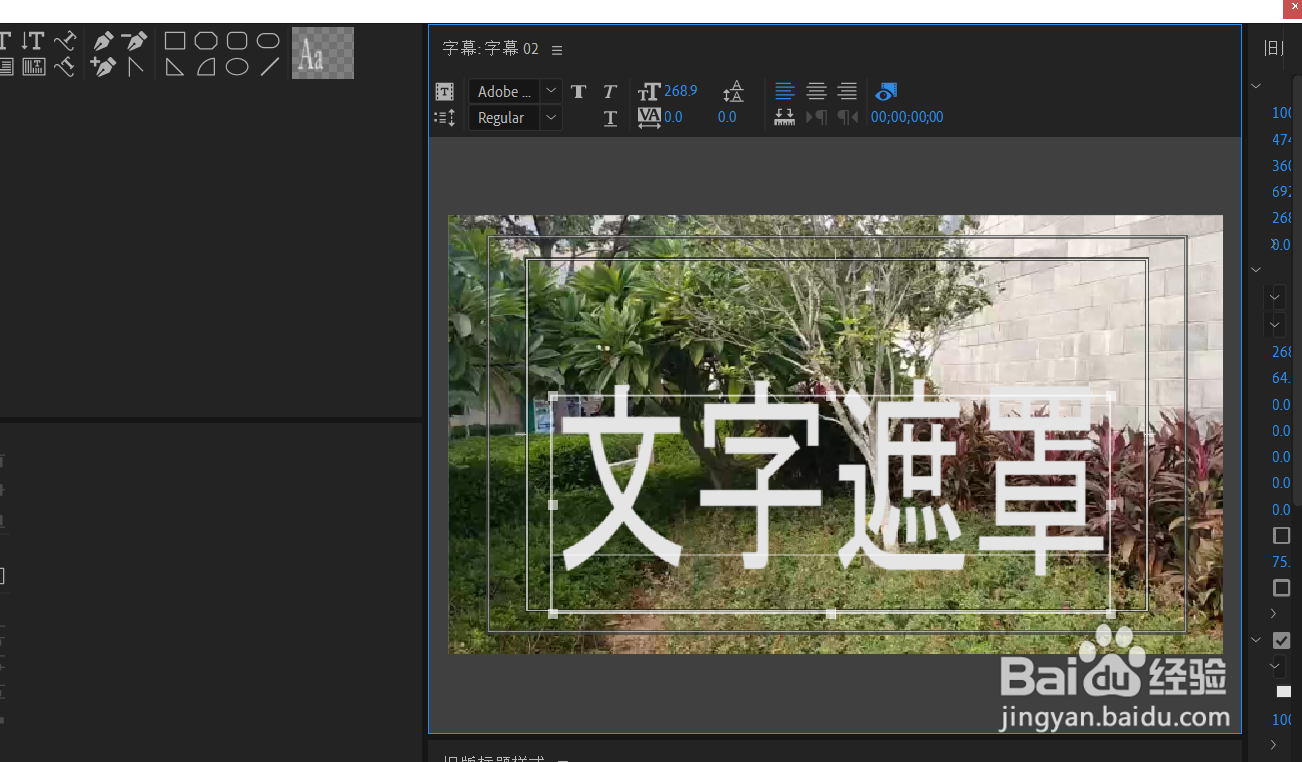Select the Rectangle shape tool
Screen dimensions: 1302x762
(175, 40)
